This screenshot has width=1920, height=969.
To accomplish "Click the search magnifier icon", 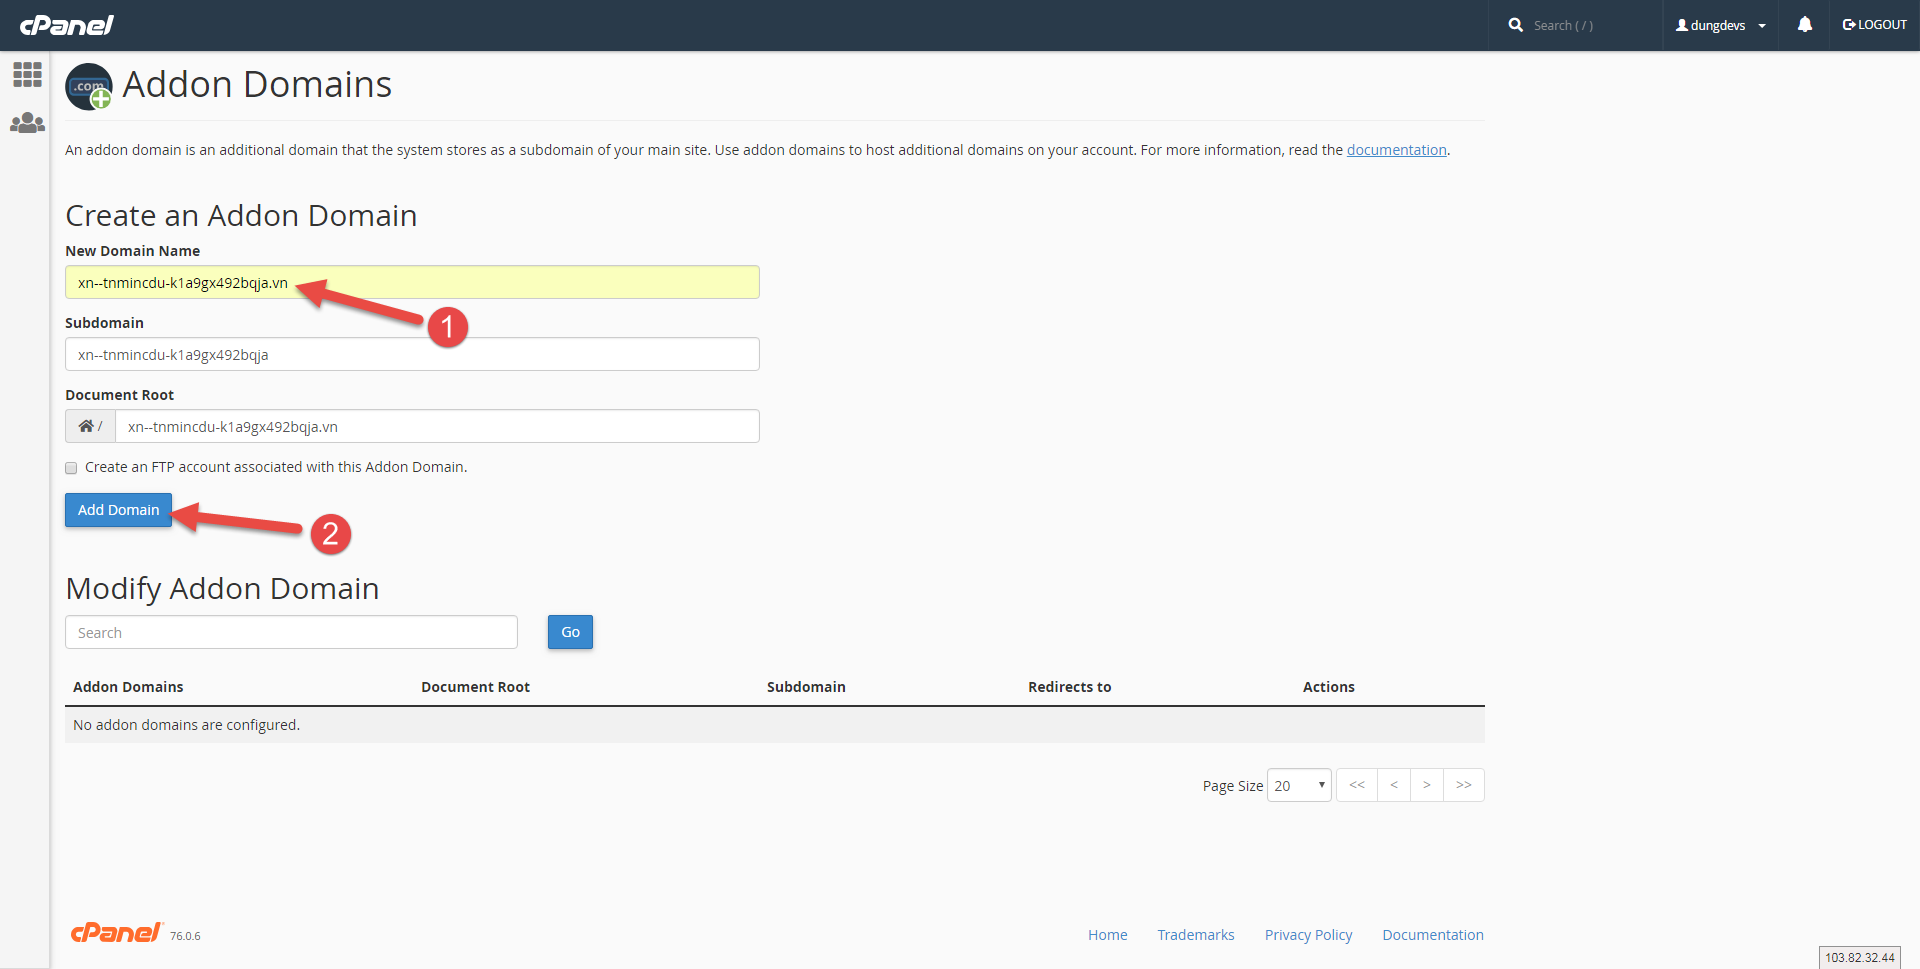I will tap(1516, 25).
